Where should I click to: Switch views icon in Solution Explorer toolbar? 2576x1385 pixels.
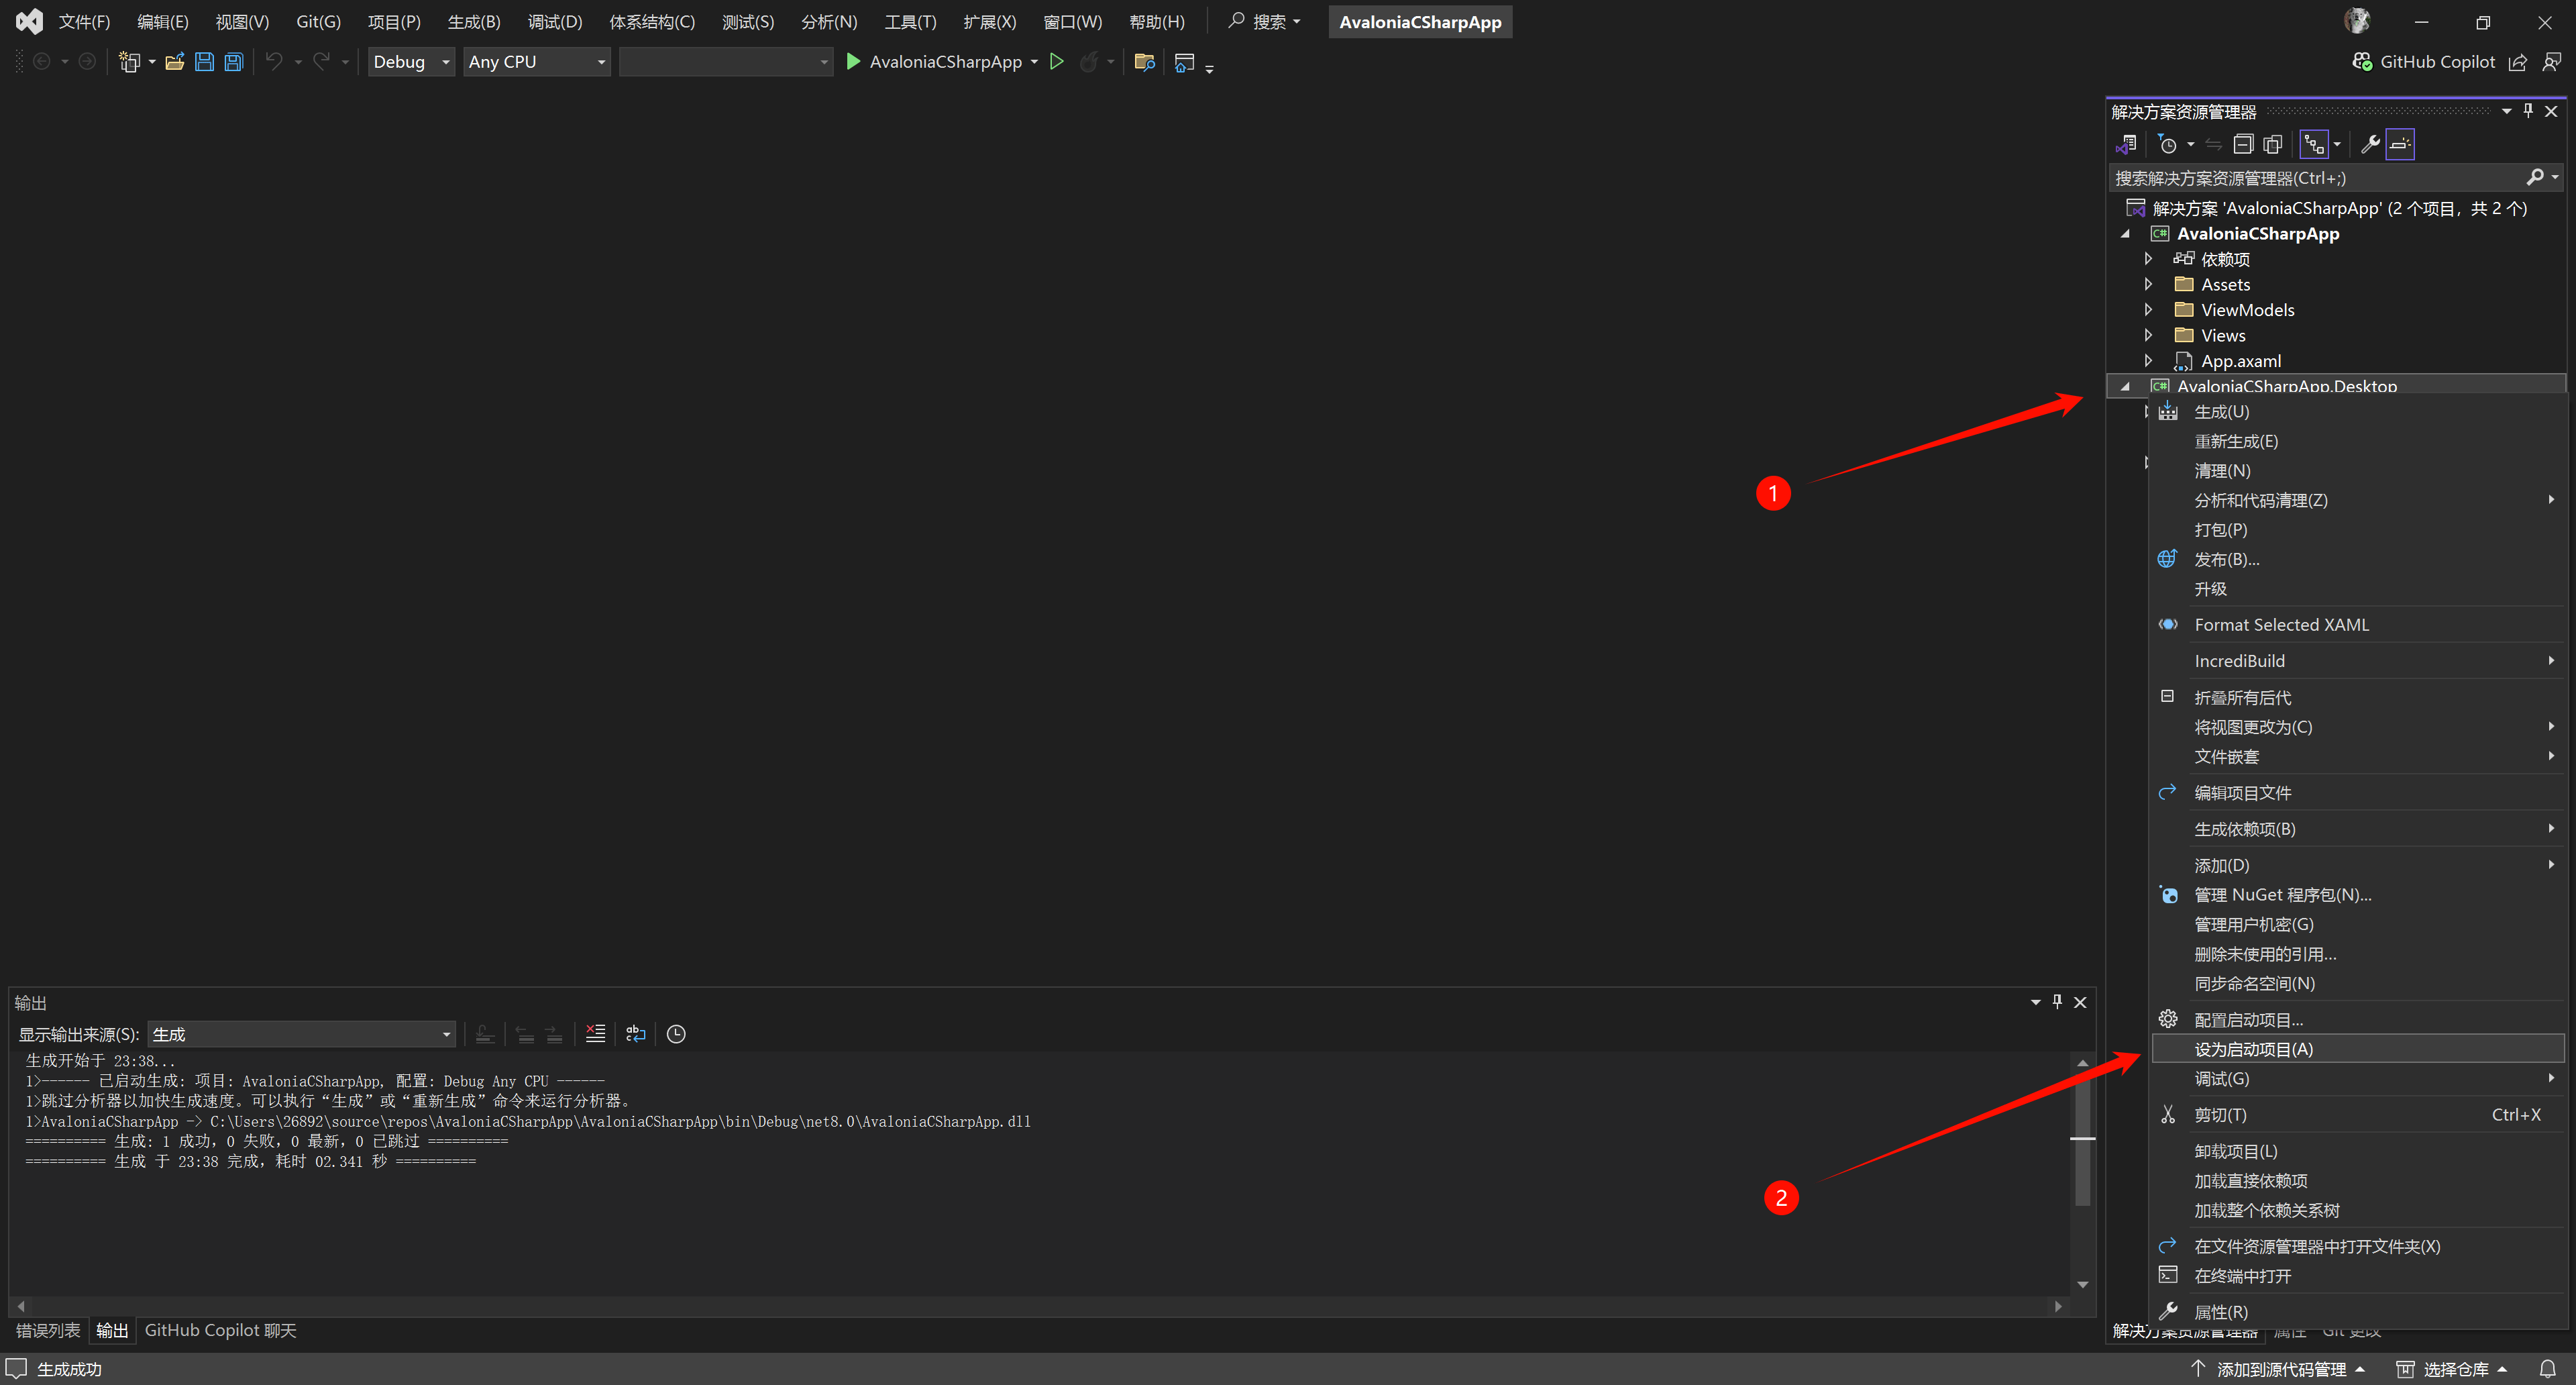(2126, 145)
